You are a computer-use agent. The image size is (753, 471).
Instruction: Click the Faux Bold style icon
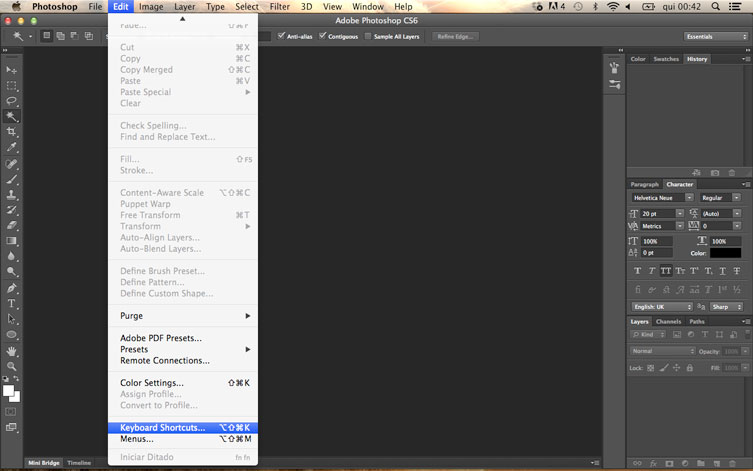tap(638, 271)
